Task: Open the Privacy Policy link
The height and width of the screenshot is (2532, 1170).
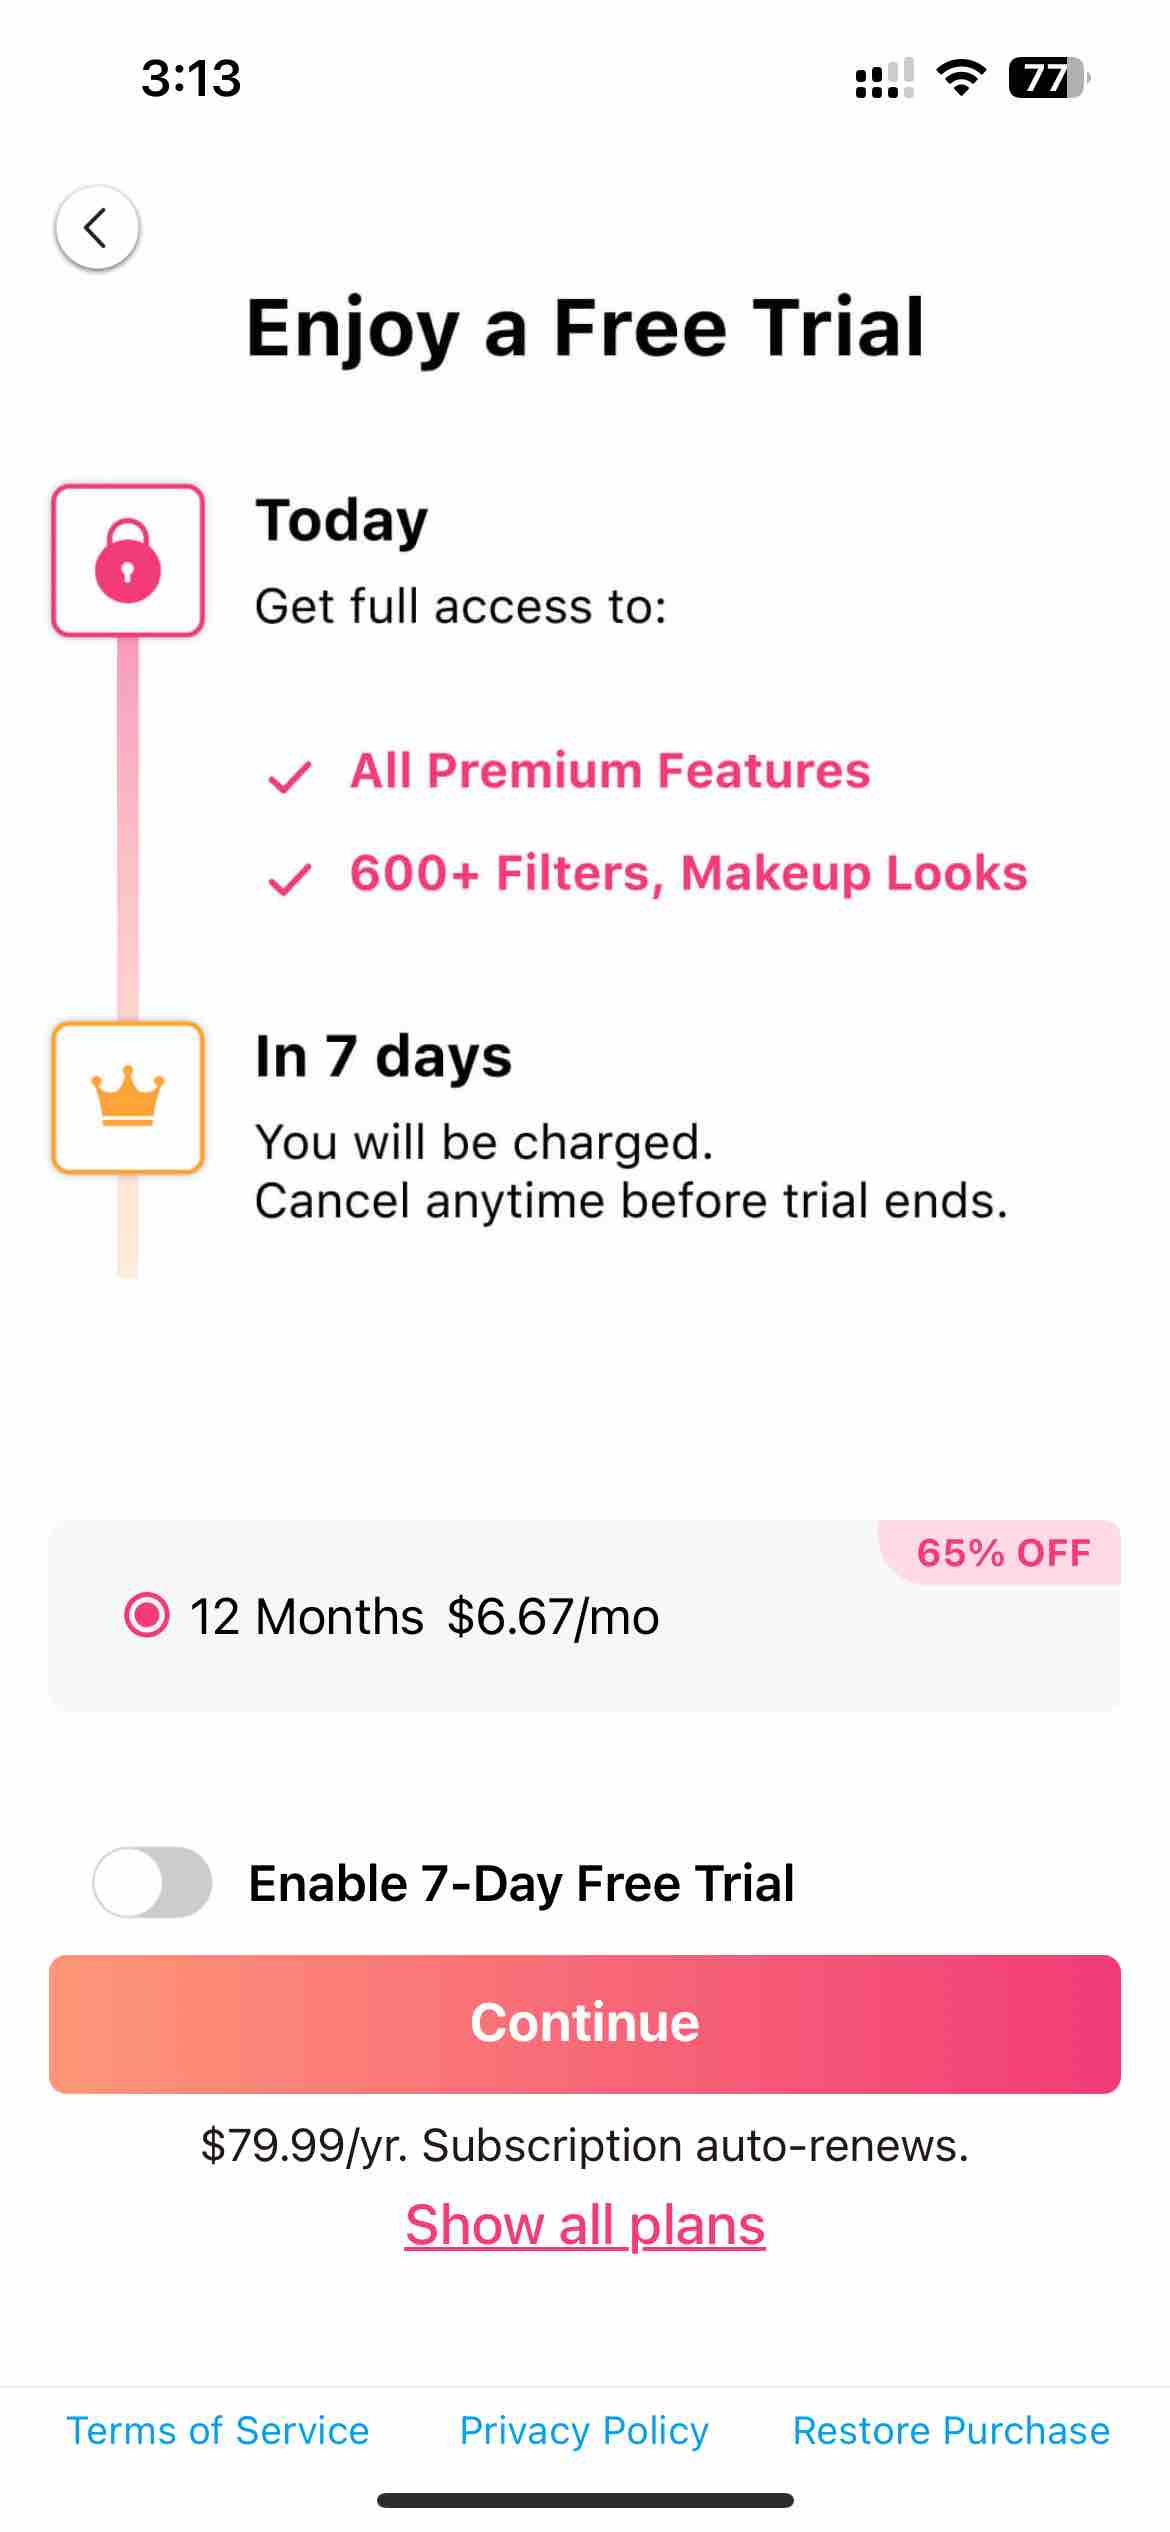Action: 584,2430
